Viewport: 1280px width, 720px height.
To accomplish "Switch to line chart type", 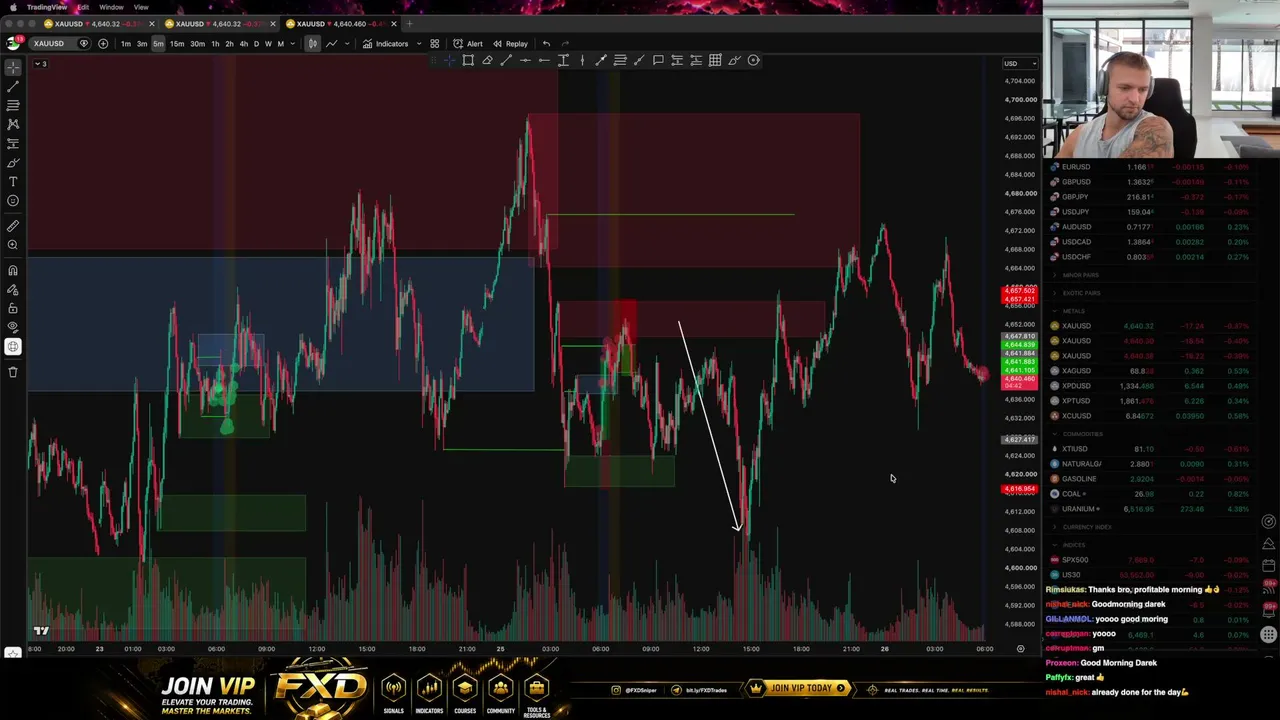I will point(331,44).
